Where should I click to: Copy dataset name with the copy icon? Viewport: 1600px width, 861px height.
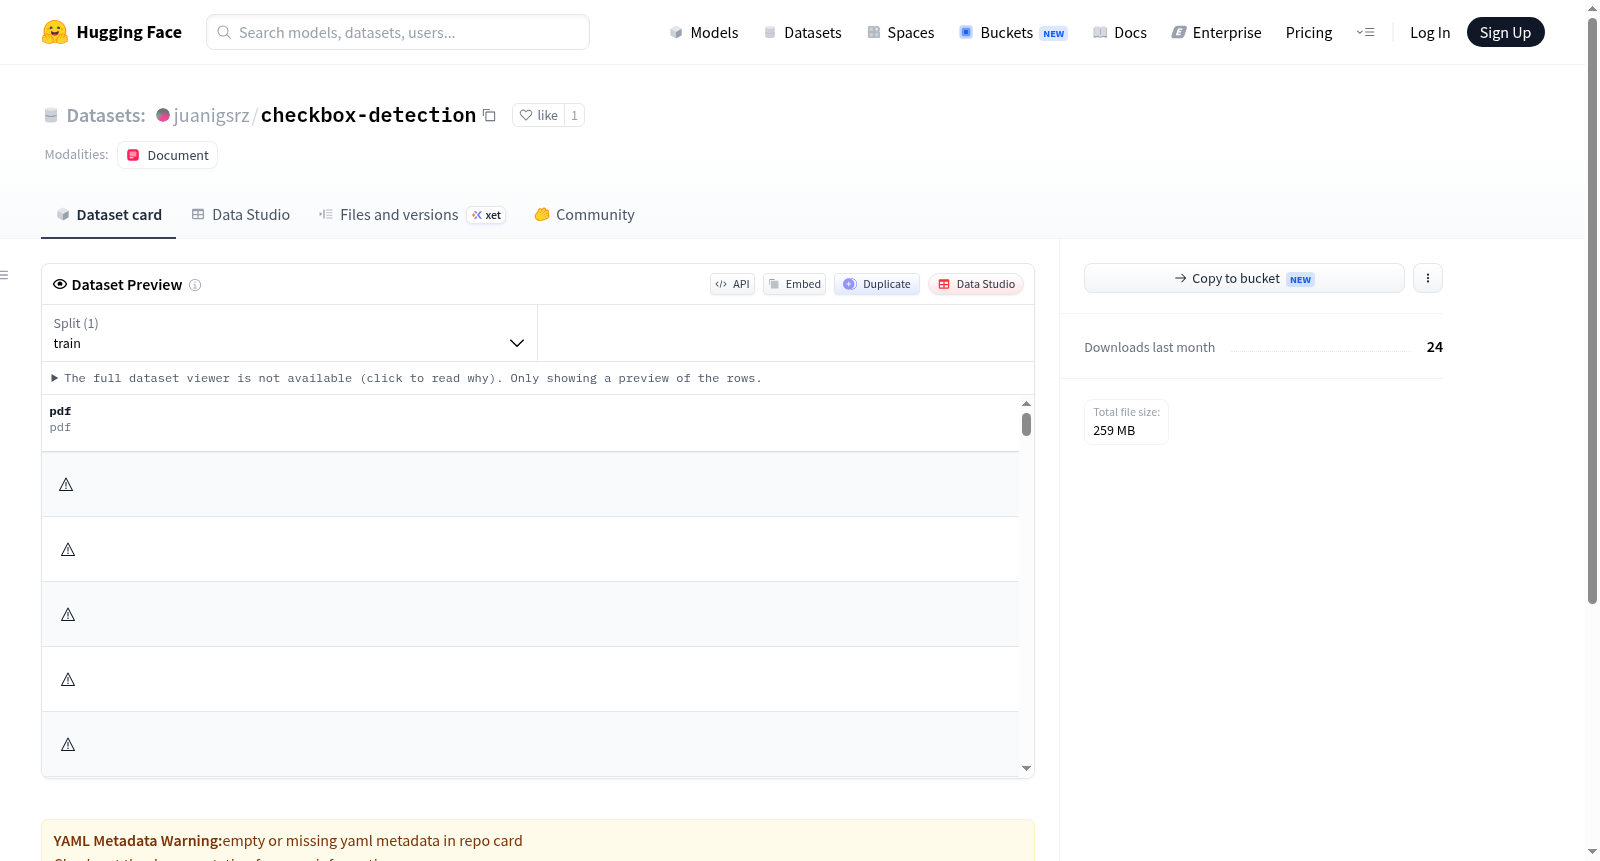coord(489,115)
